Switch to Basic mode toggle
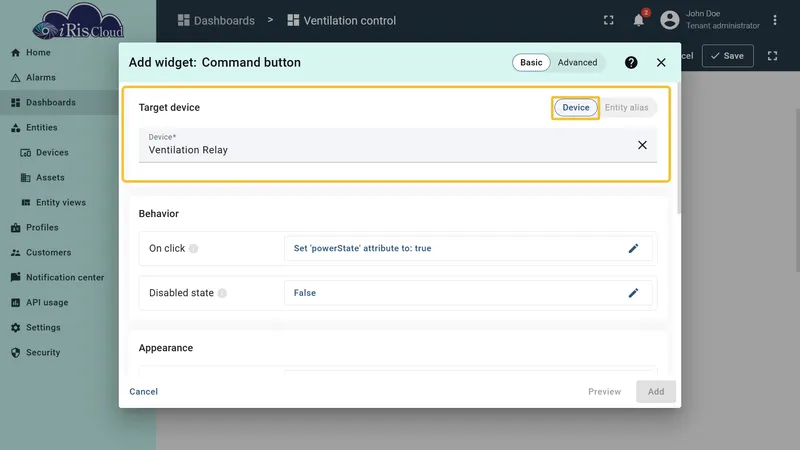Screen dimensions: 800x450 (x=531, y=62)
